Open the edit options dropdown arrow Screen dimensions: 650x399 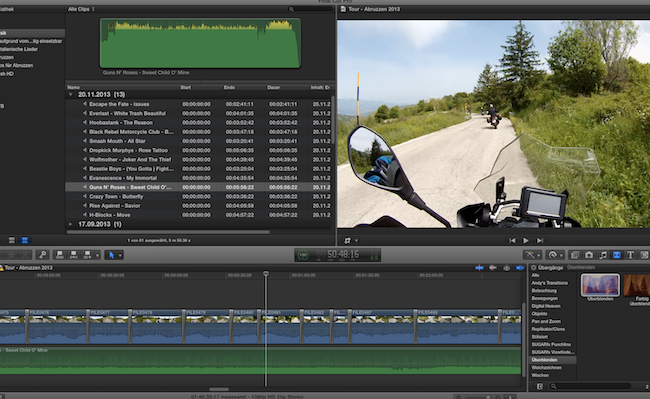coord(97,255)
